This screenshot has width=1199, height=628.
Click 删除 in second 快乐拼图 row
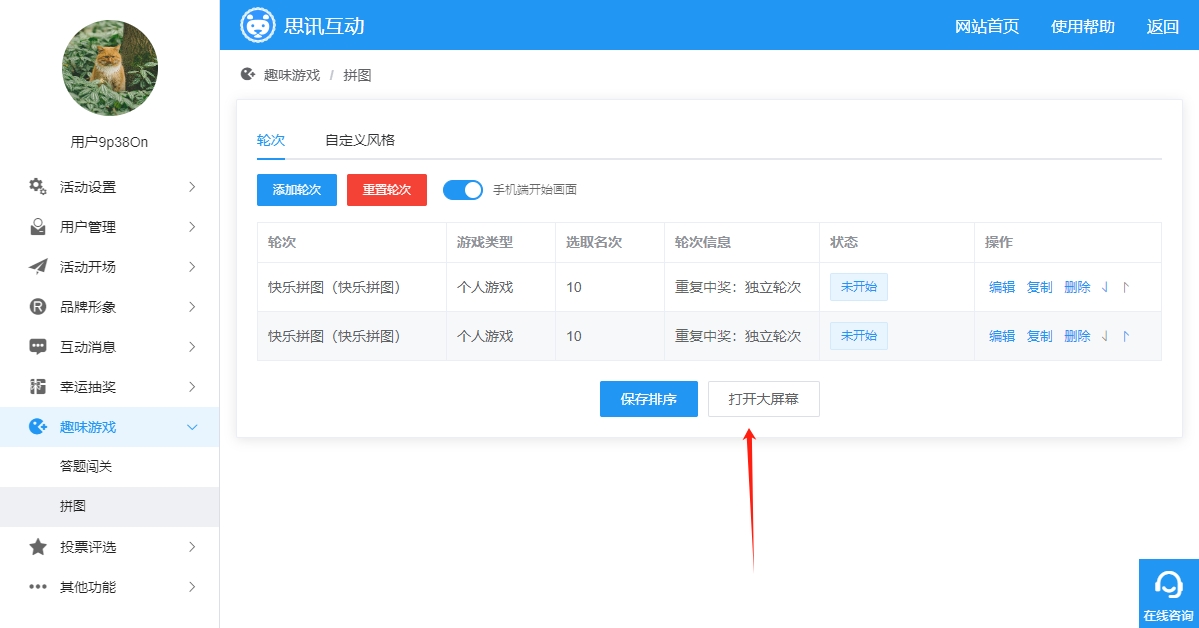pos(1077,336)
